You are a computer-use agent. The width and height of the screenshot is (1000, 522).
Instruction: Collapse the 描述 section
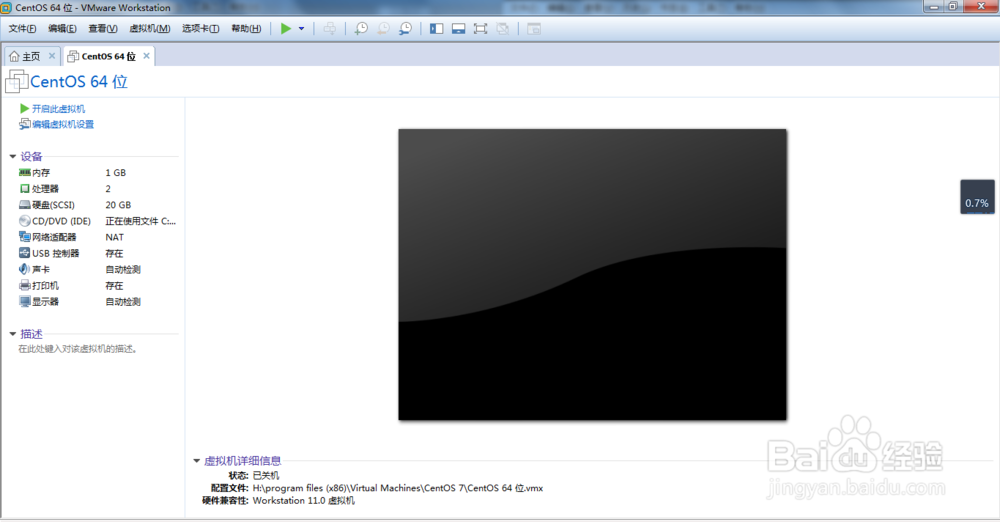pos(13,334)
